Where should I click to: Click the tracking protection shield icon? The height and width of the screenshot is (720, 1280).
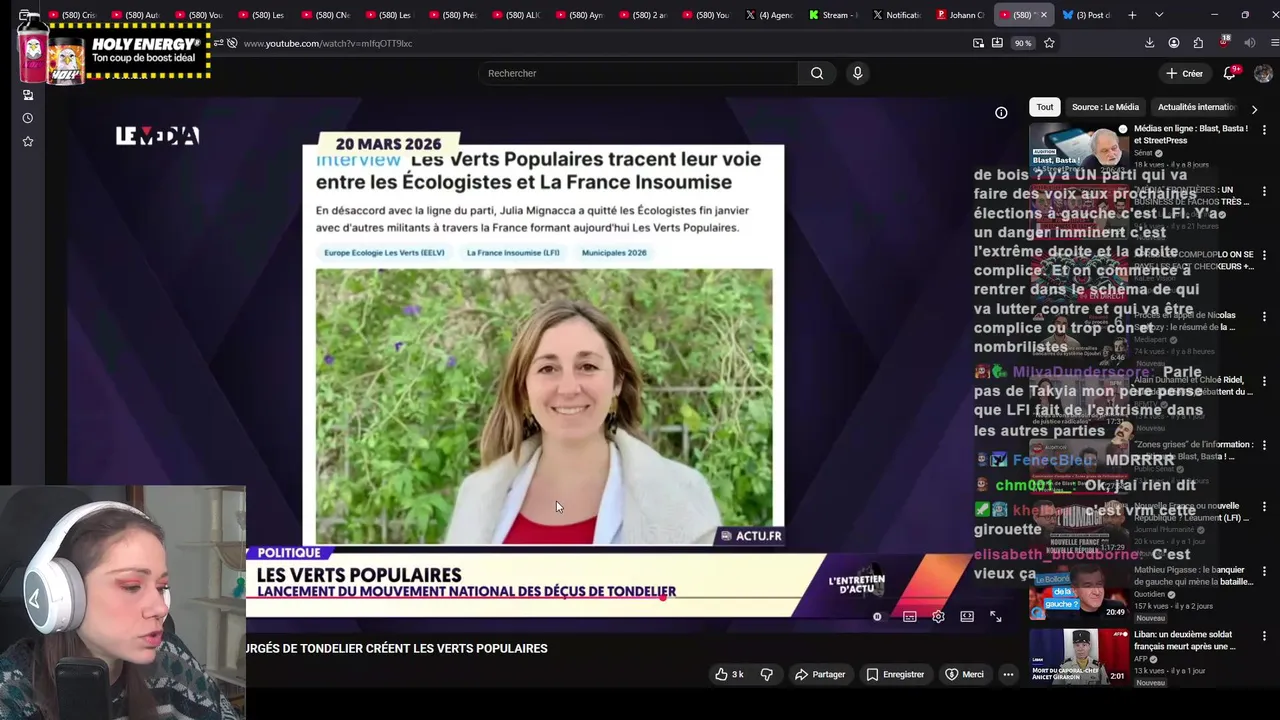(232, 43)
